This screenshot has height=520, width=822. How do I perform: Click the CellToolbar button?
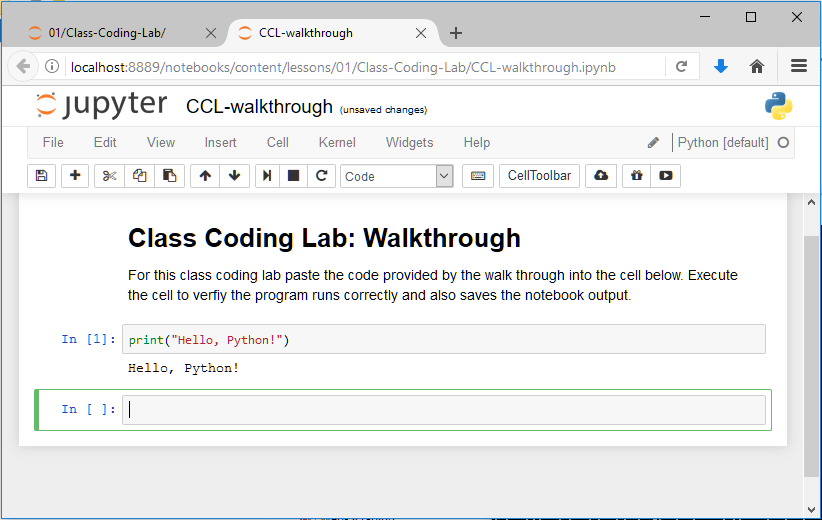(539, 176)
